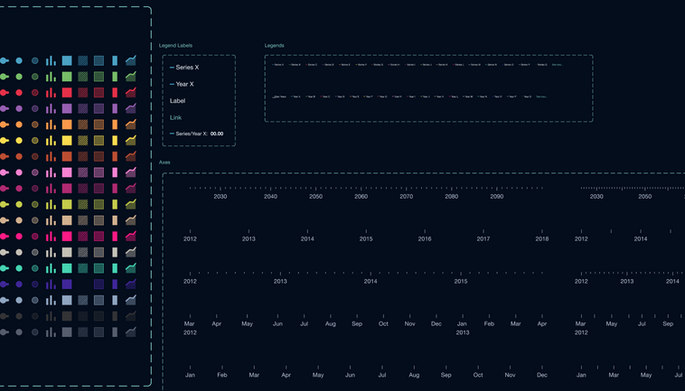
Task: Click the green area chart icon
Action: coord(131,76)
